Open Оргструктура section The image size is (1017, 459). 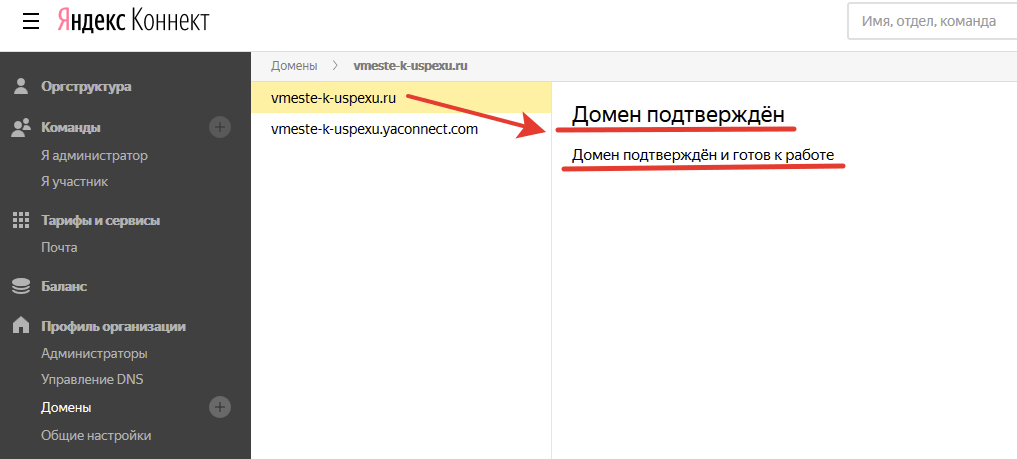coord(86,87)
